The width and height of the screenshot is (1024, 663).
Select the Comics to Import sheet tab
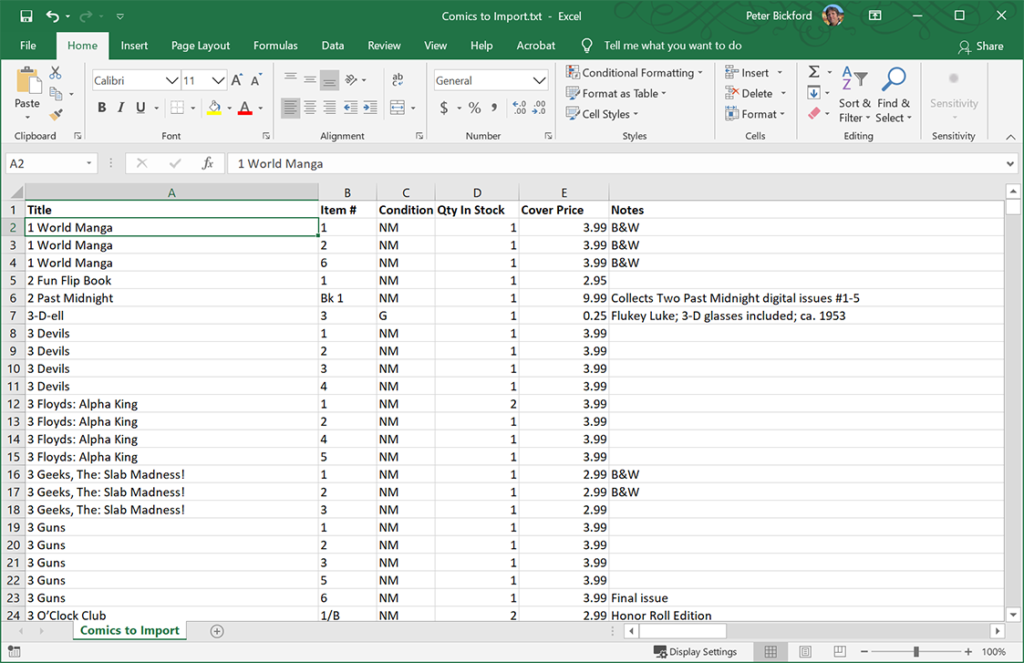point(129,630)
